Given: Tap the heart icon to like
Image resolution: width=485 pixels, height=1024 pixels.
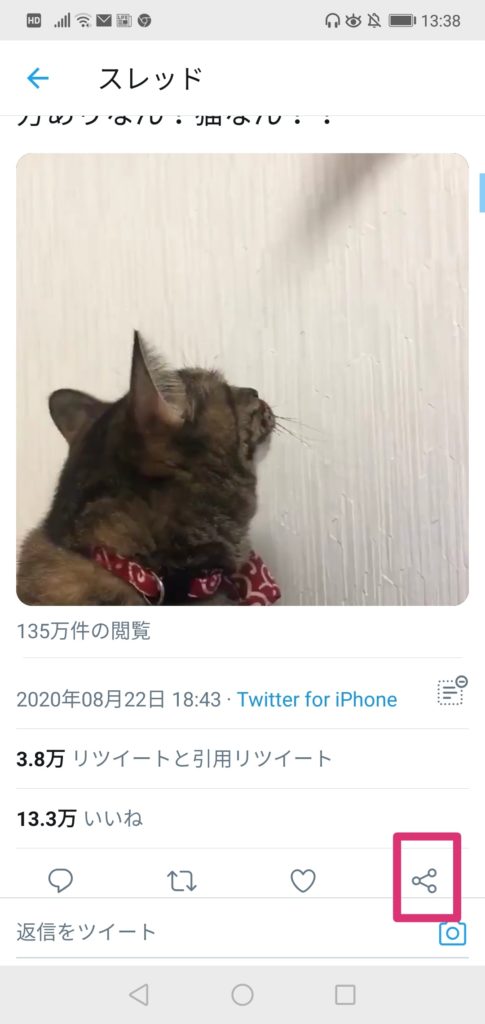Looking at the screenshot, I should [303, 881].
